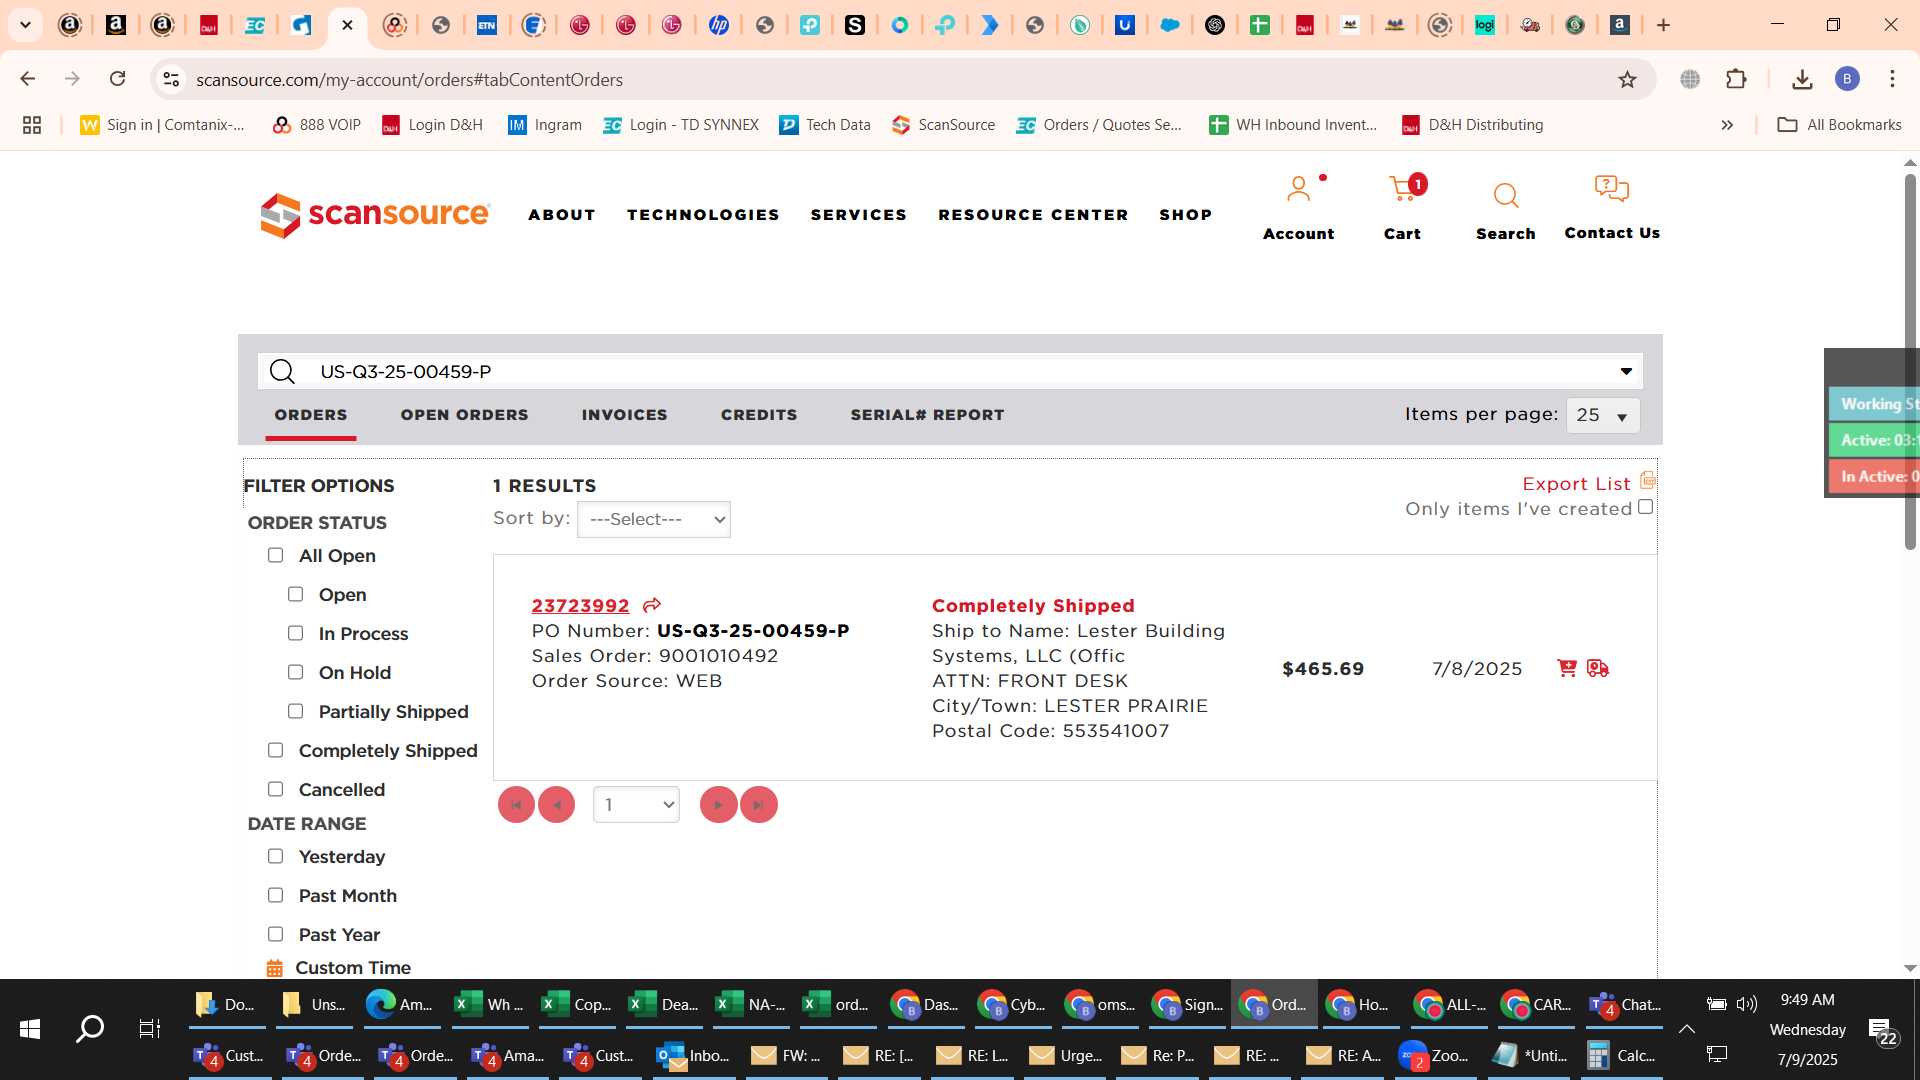Image resolution: width=1920 pixels, height=1080 pixels.
Task: Open Chrome profile avatar B
Action: point(1847,79)
